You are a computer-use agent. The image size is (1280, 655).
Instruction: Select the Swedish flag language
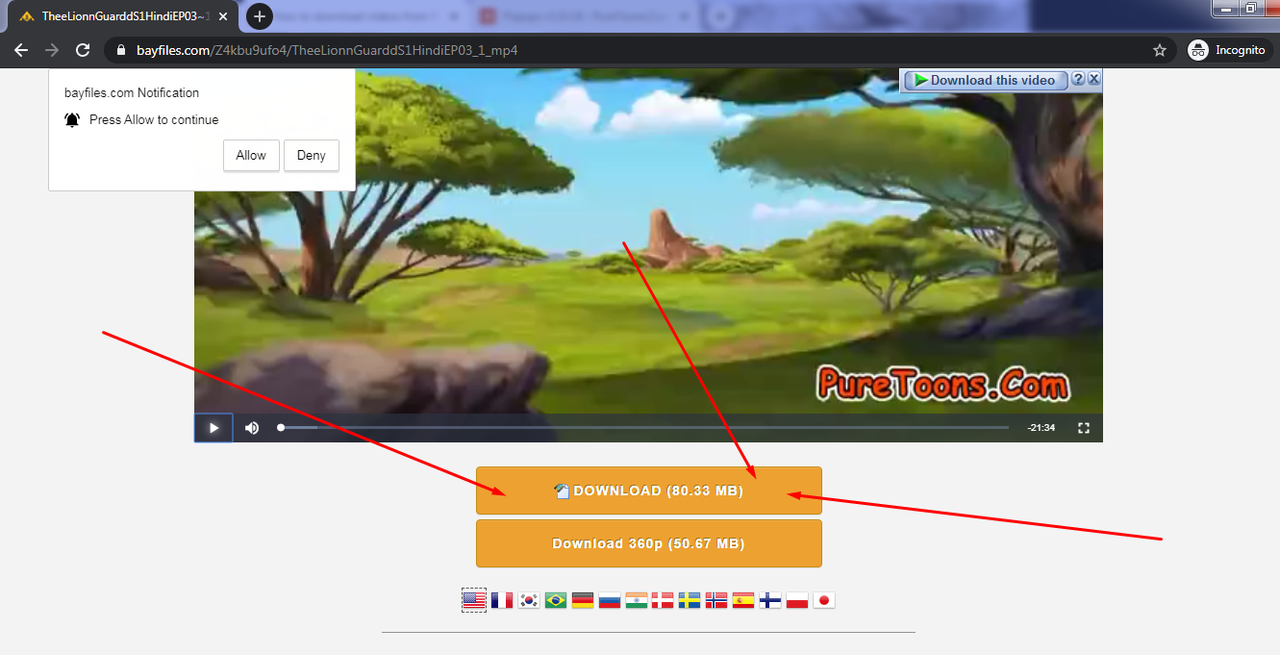coord(690,600)
